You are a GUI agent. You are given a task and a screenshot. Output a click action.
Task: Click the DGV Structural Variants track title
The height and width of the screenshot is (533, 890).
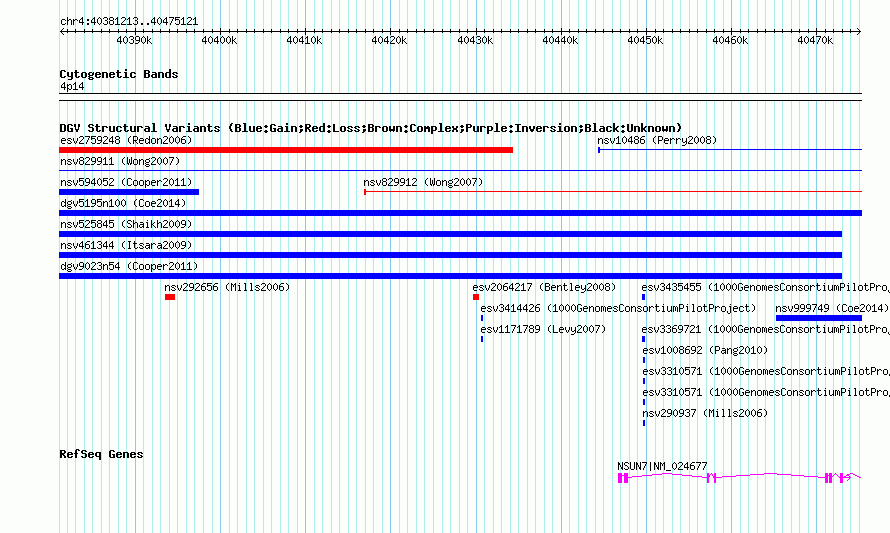(371, 128)
